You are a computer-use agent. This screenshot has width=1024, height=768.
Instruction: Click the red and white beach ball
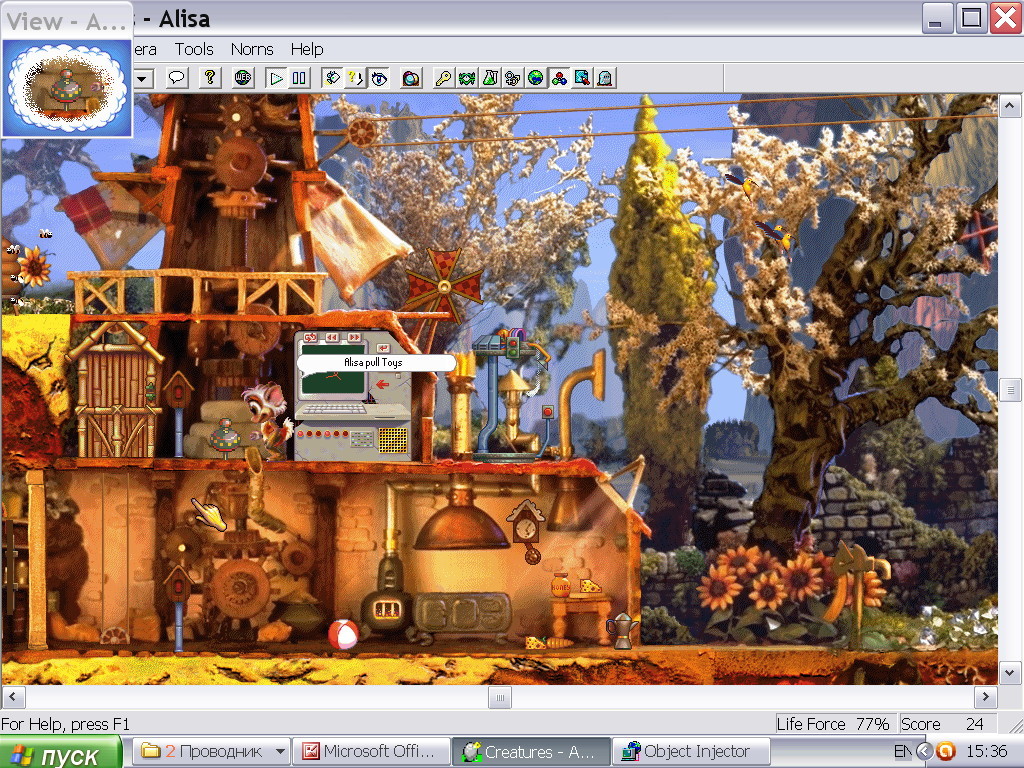[x=343, y=633]
